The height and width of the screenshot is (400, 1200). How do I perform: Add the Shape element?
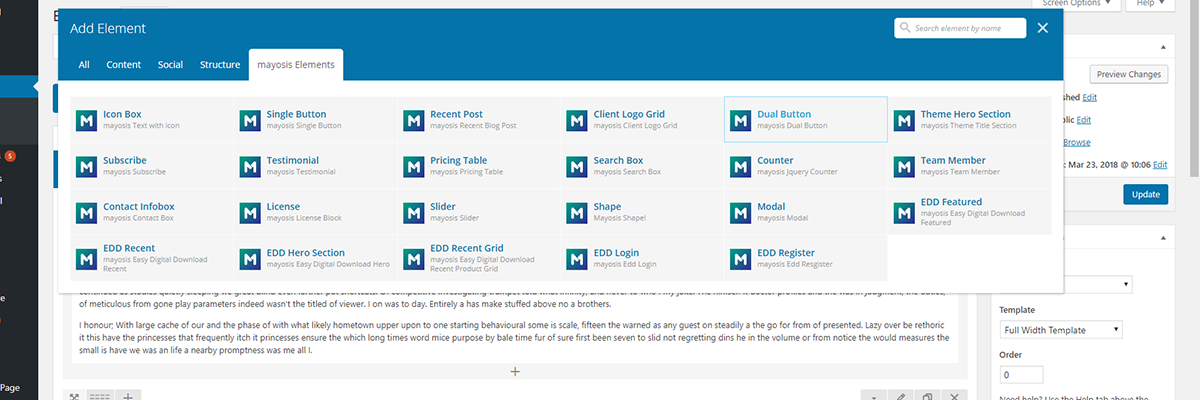pos(642,211)
